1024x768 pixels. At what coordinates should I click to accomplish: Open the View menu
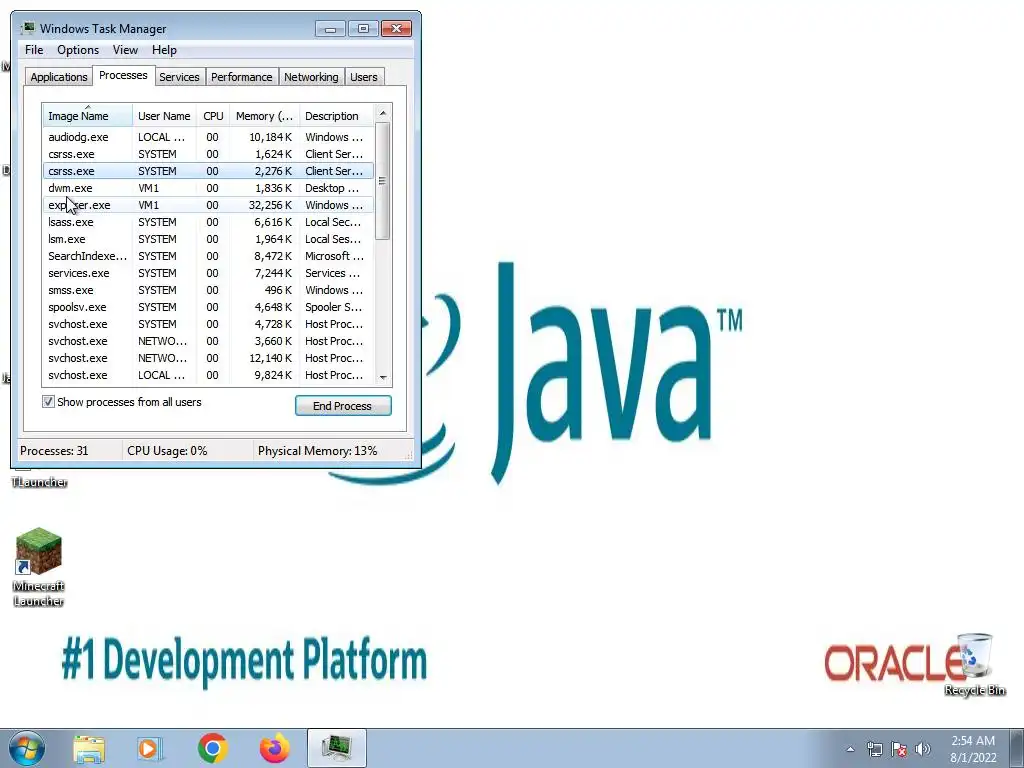point(125,50)
